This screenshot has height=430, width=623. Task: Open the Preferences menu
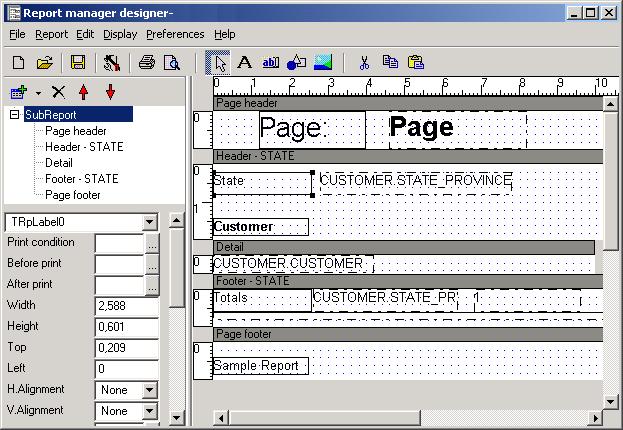coord(175,34)
